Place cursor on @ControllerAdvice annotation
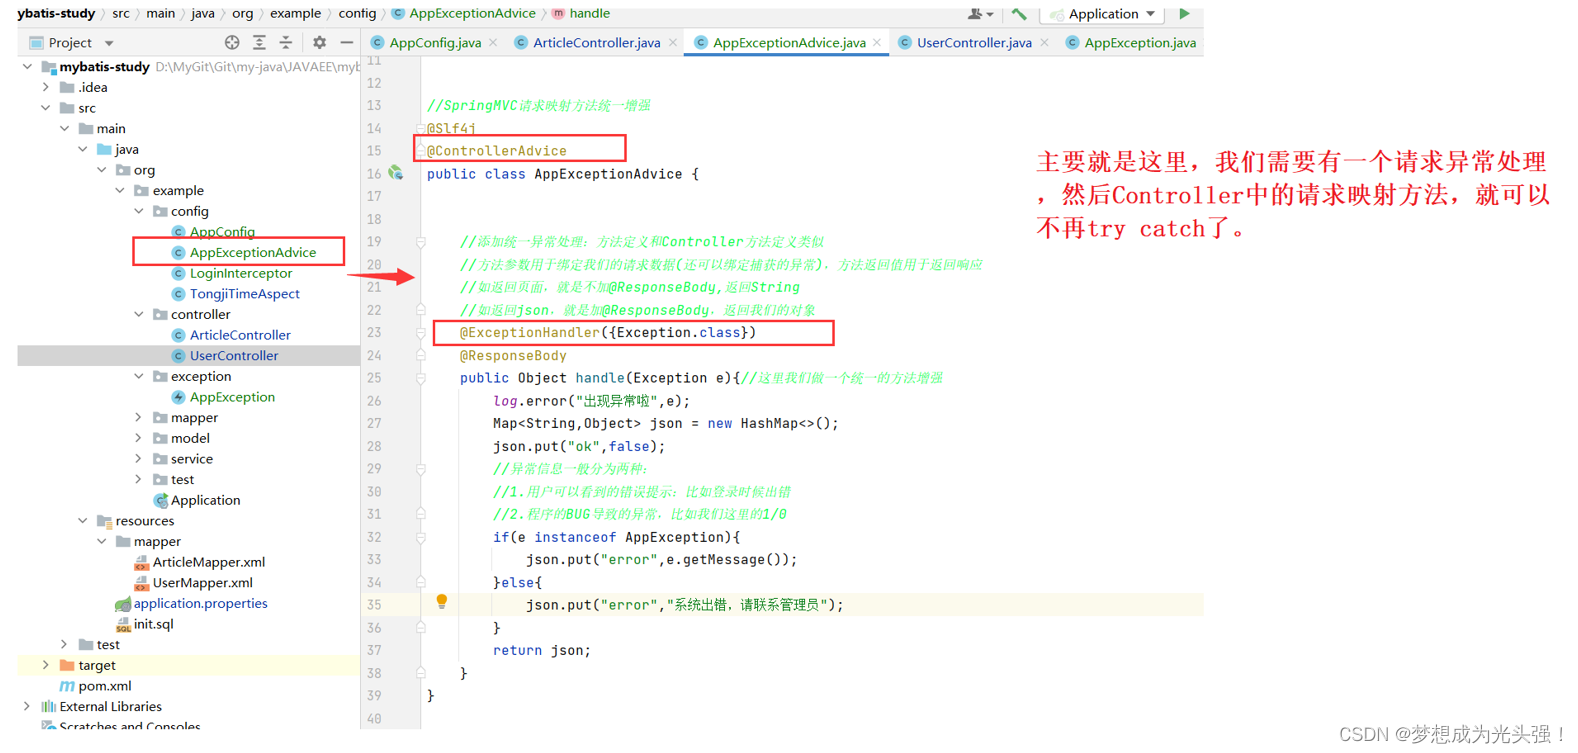Image resolution: width=1578 pixels, height=753 pixels. tap(497, 151)
